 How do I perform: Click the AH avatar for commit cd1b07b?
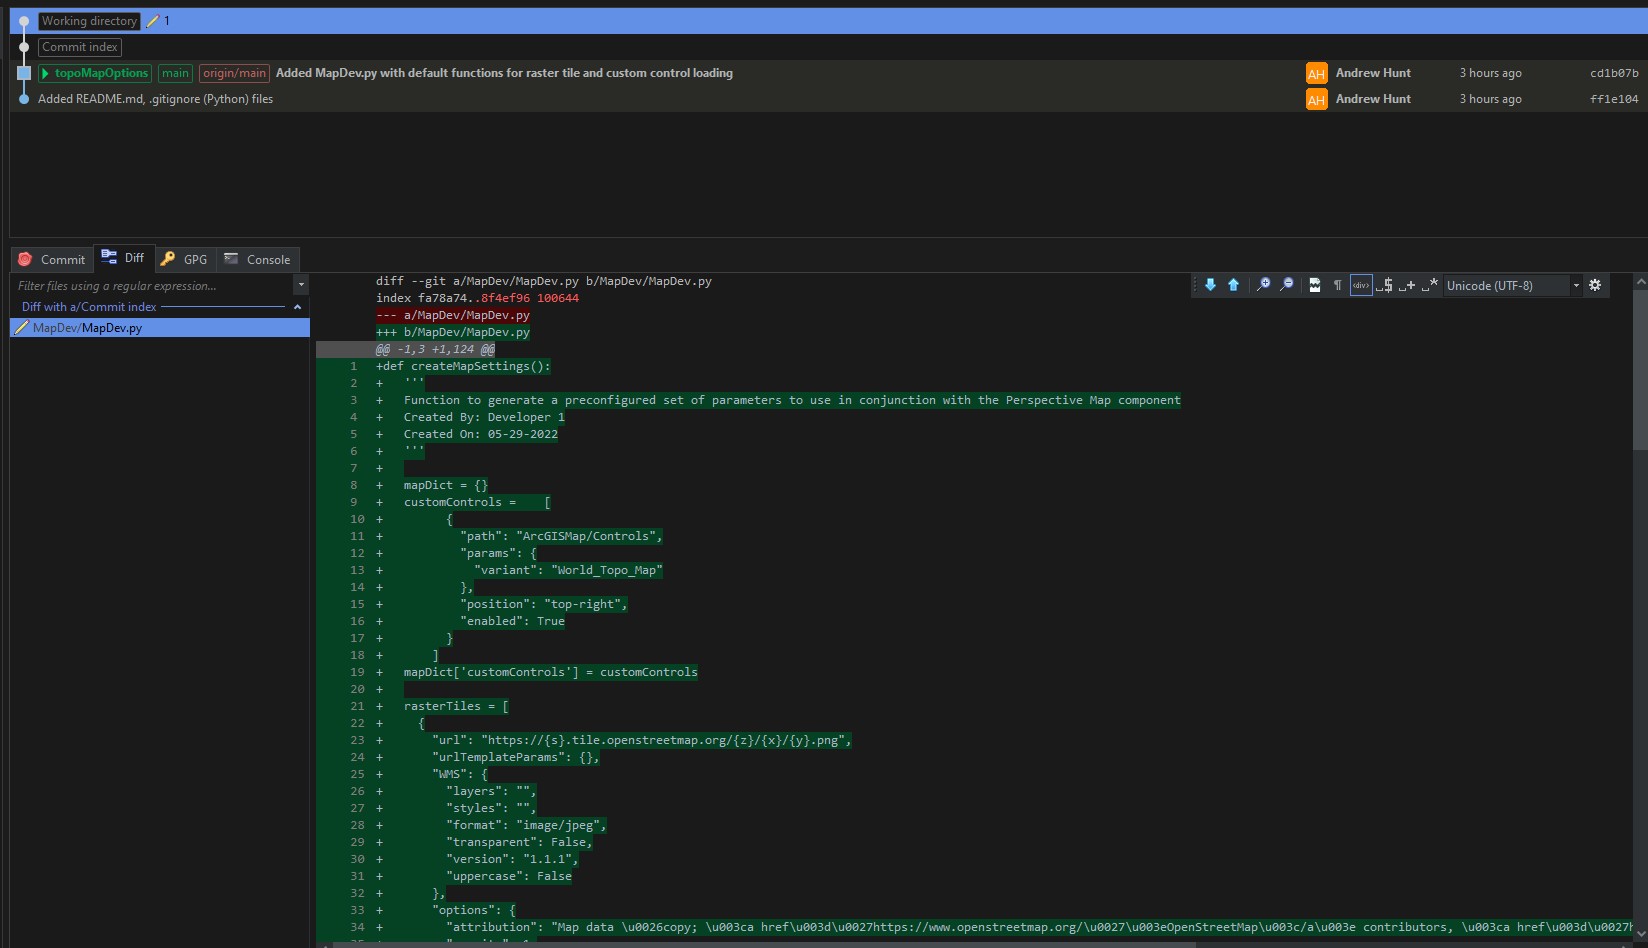pos(1316,73)
